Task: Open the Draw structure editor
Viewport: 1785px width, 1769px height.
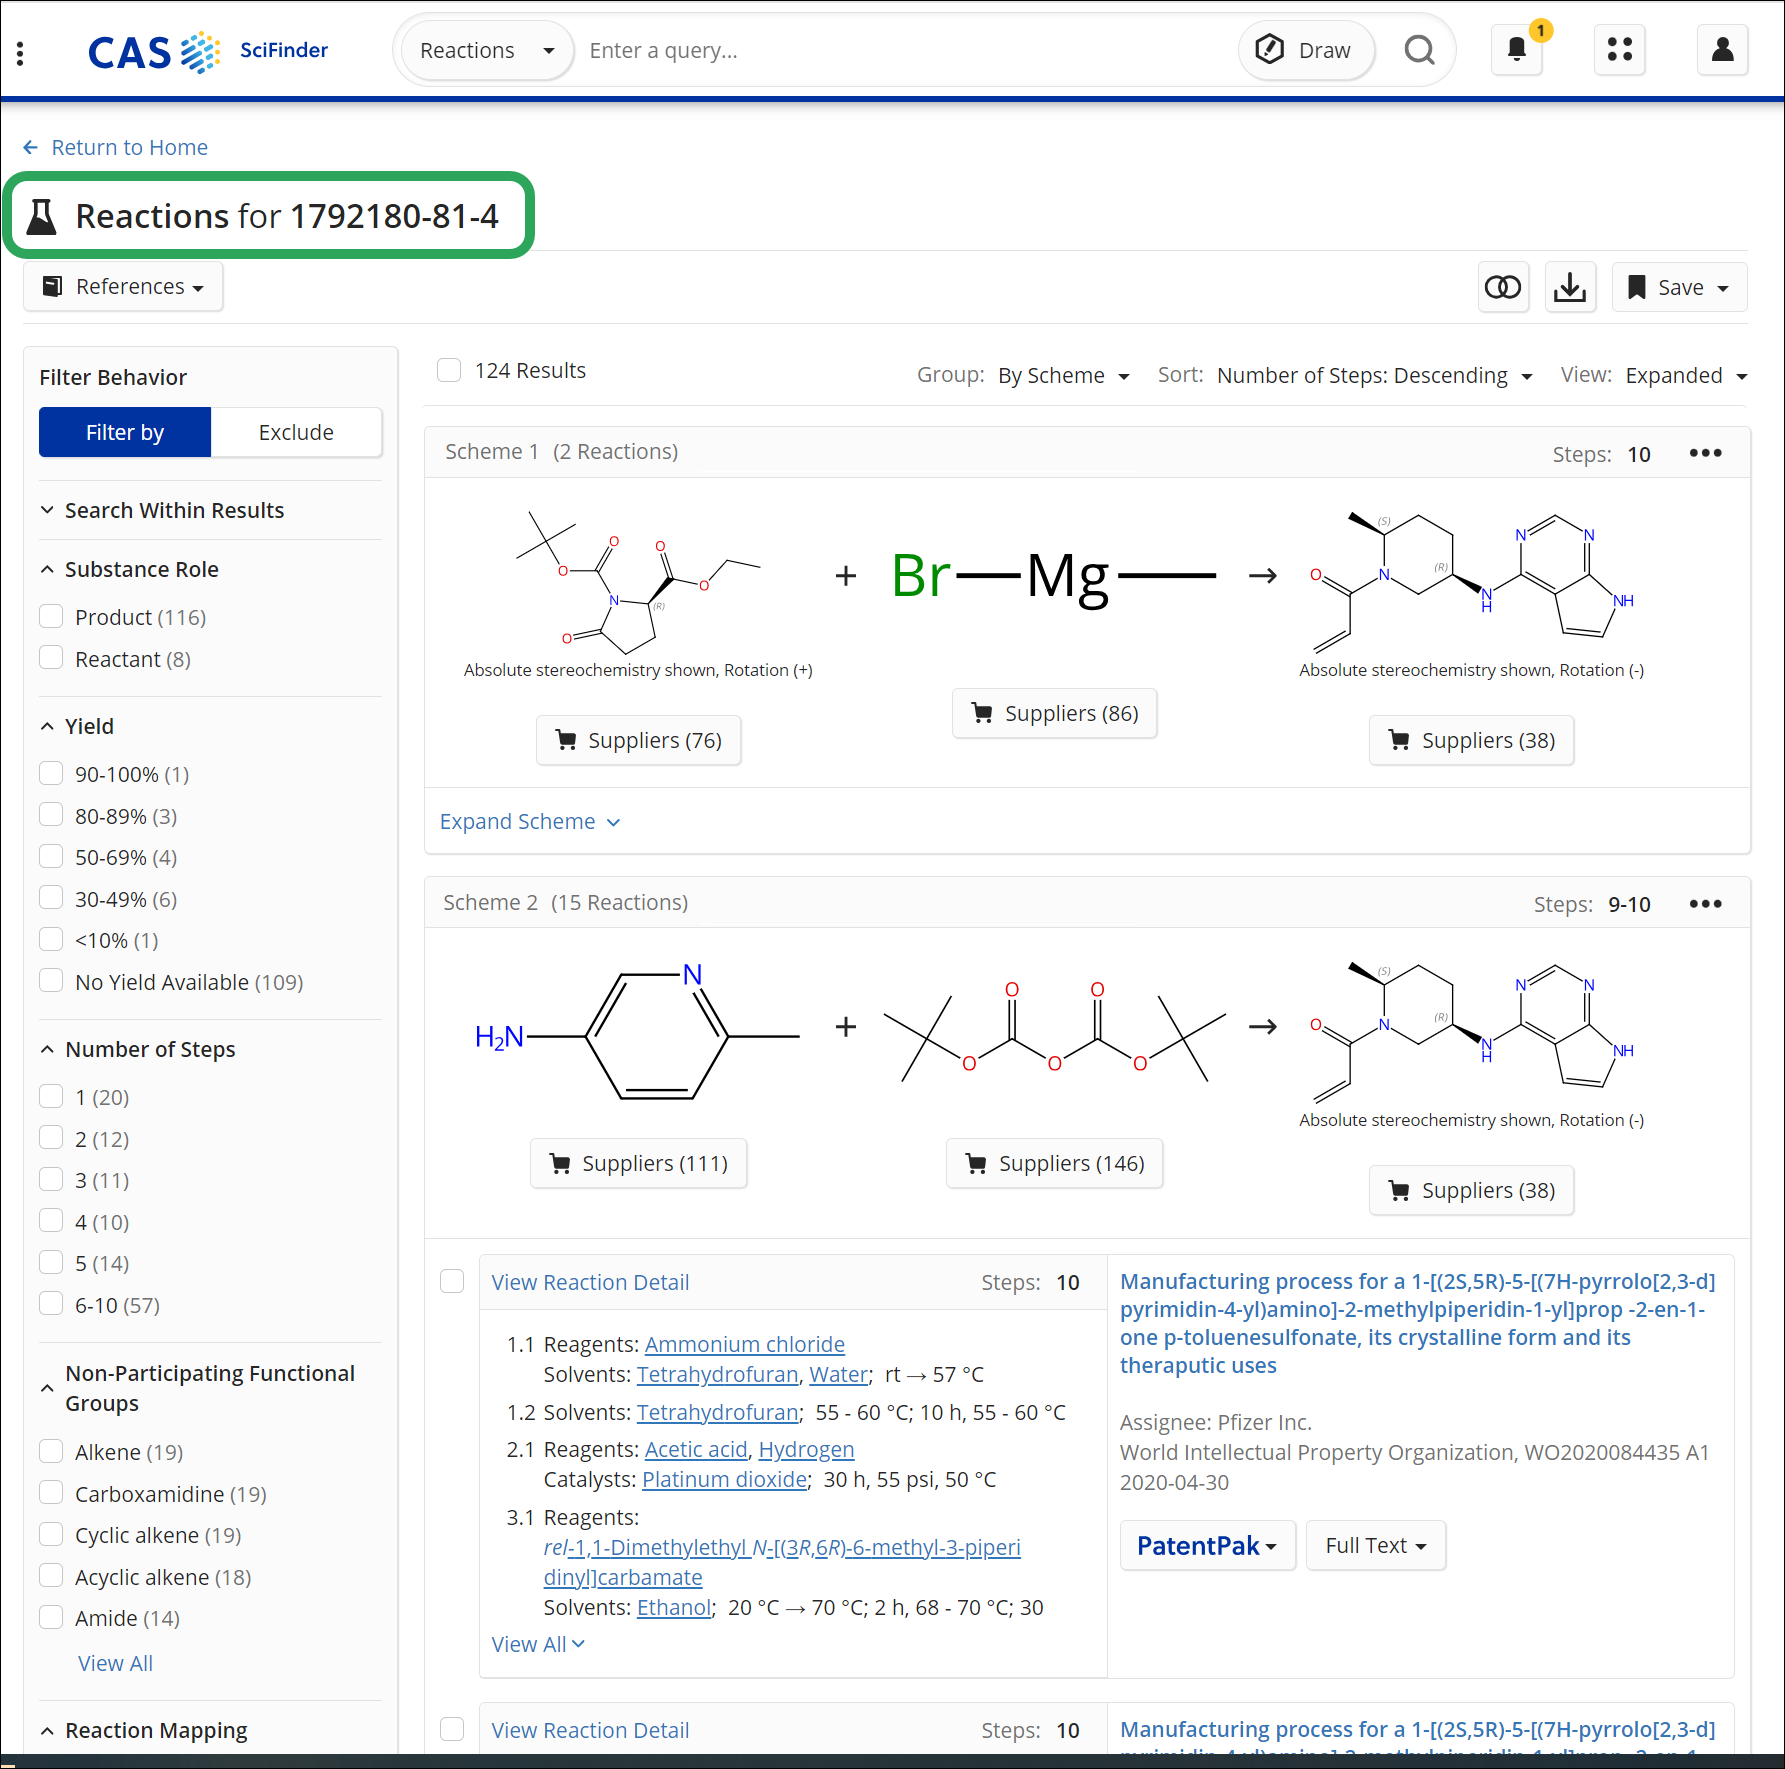Action: click(x=1306, y=50)
